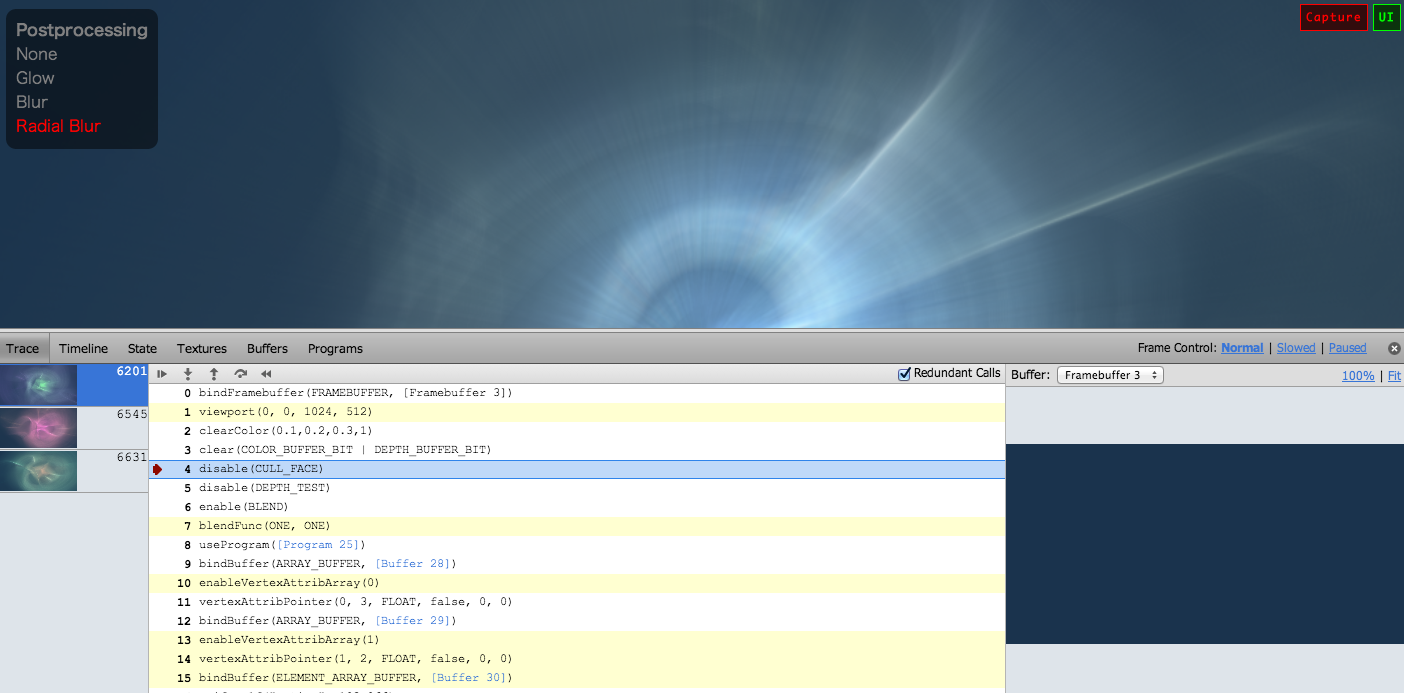Dismiss the trace panel with the ✕ icon
The image size is (1404, 693).
click(1394, 348)
